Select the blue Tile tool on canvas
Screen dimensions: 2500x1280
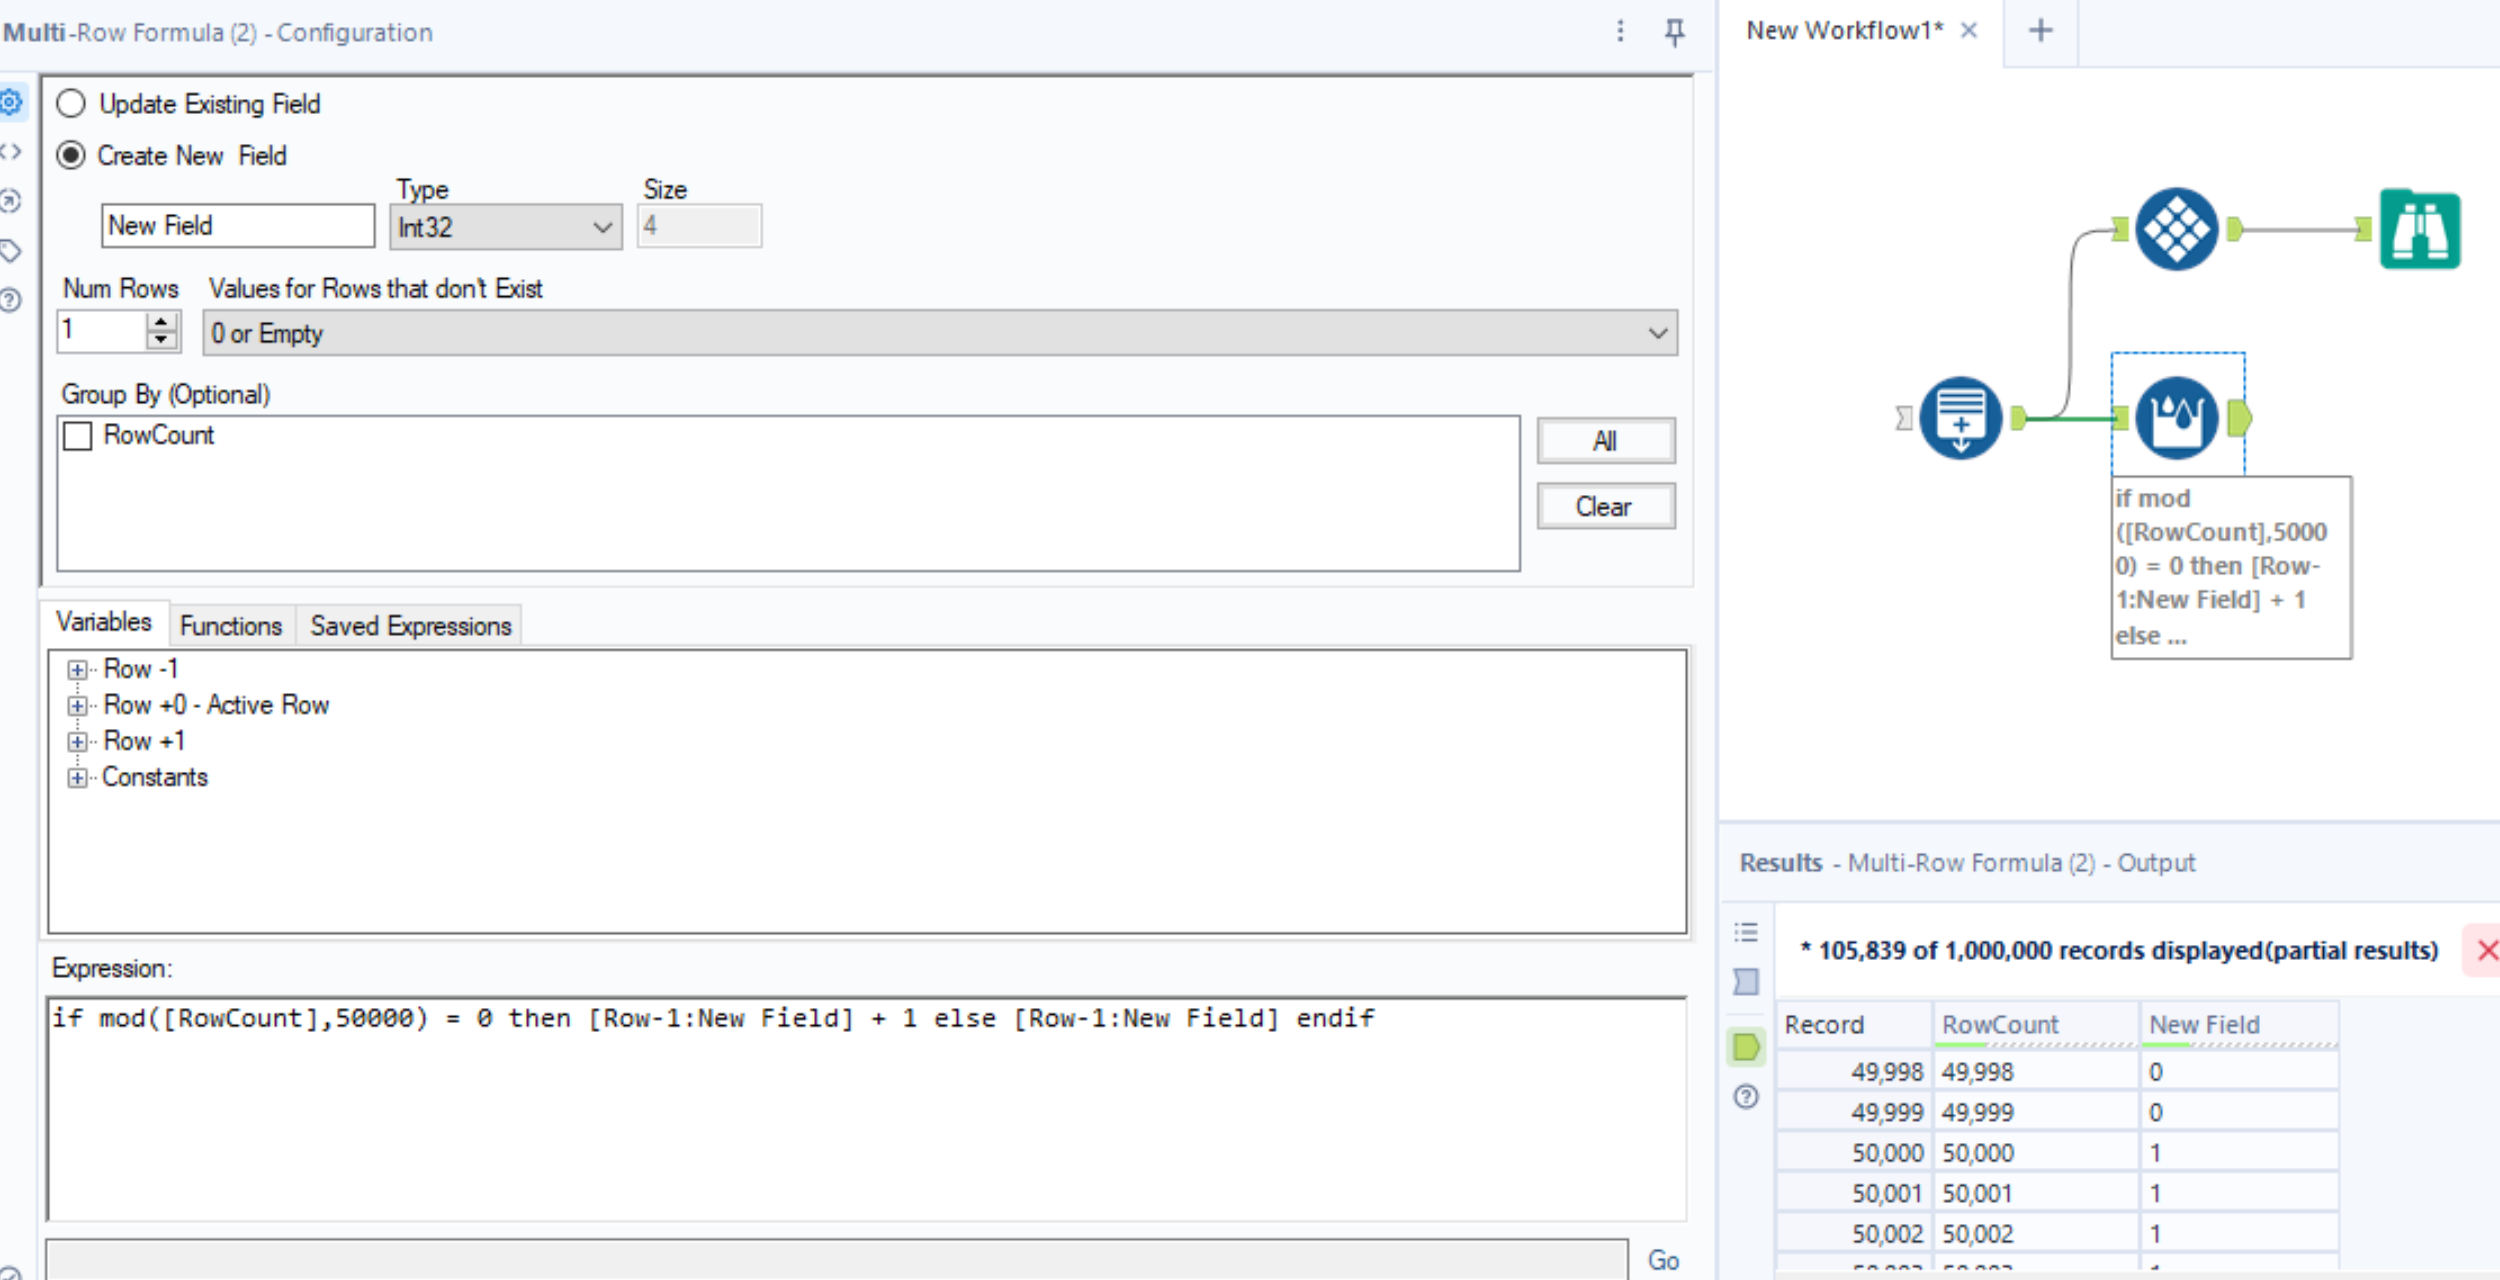2176,229
